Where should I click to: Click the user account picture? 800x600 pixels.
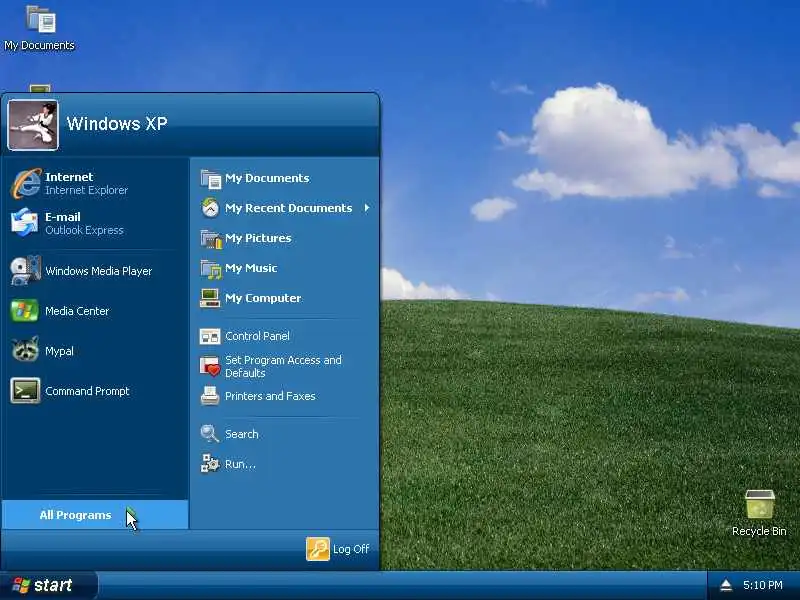33,125
